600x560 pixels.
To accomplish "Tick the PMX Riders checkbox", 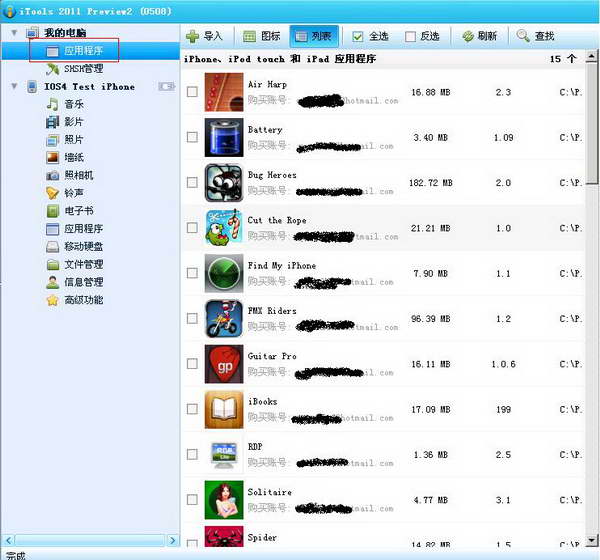I will [192, 318].
